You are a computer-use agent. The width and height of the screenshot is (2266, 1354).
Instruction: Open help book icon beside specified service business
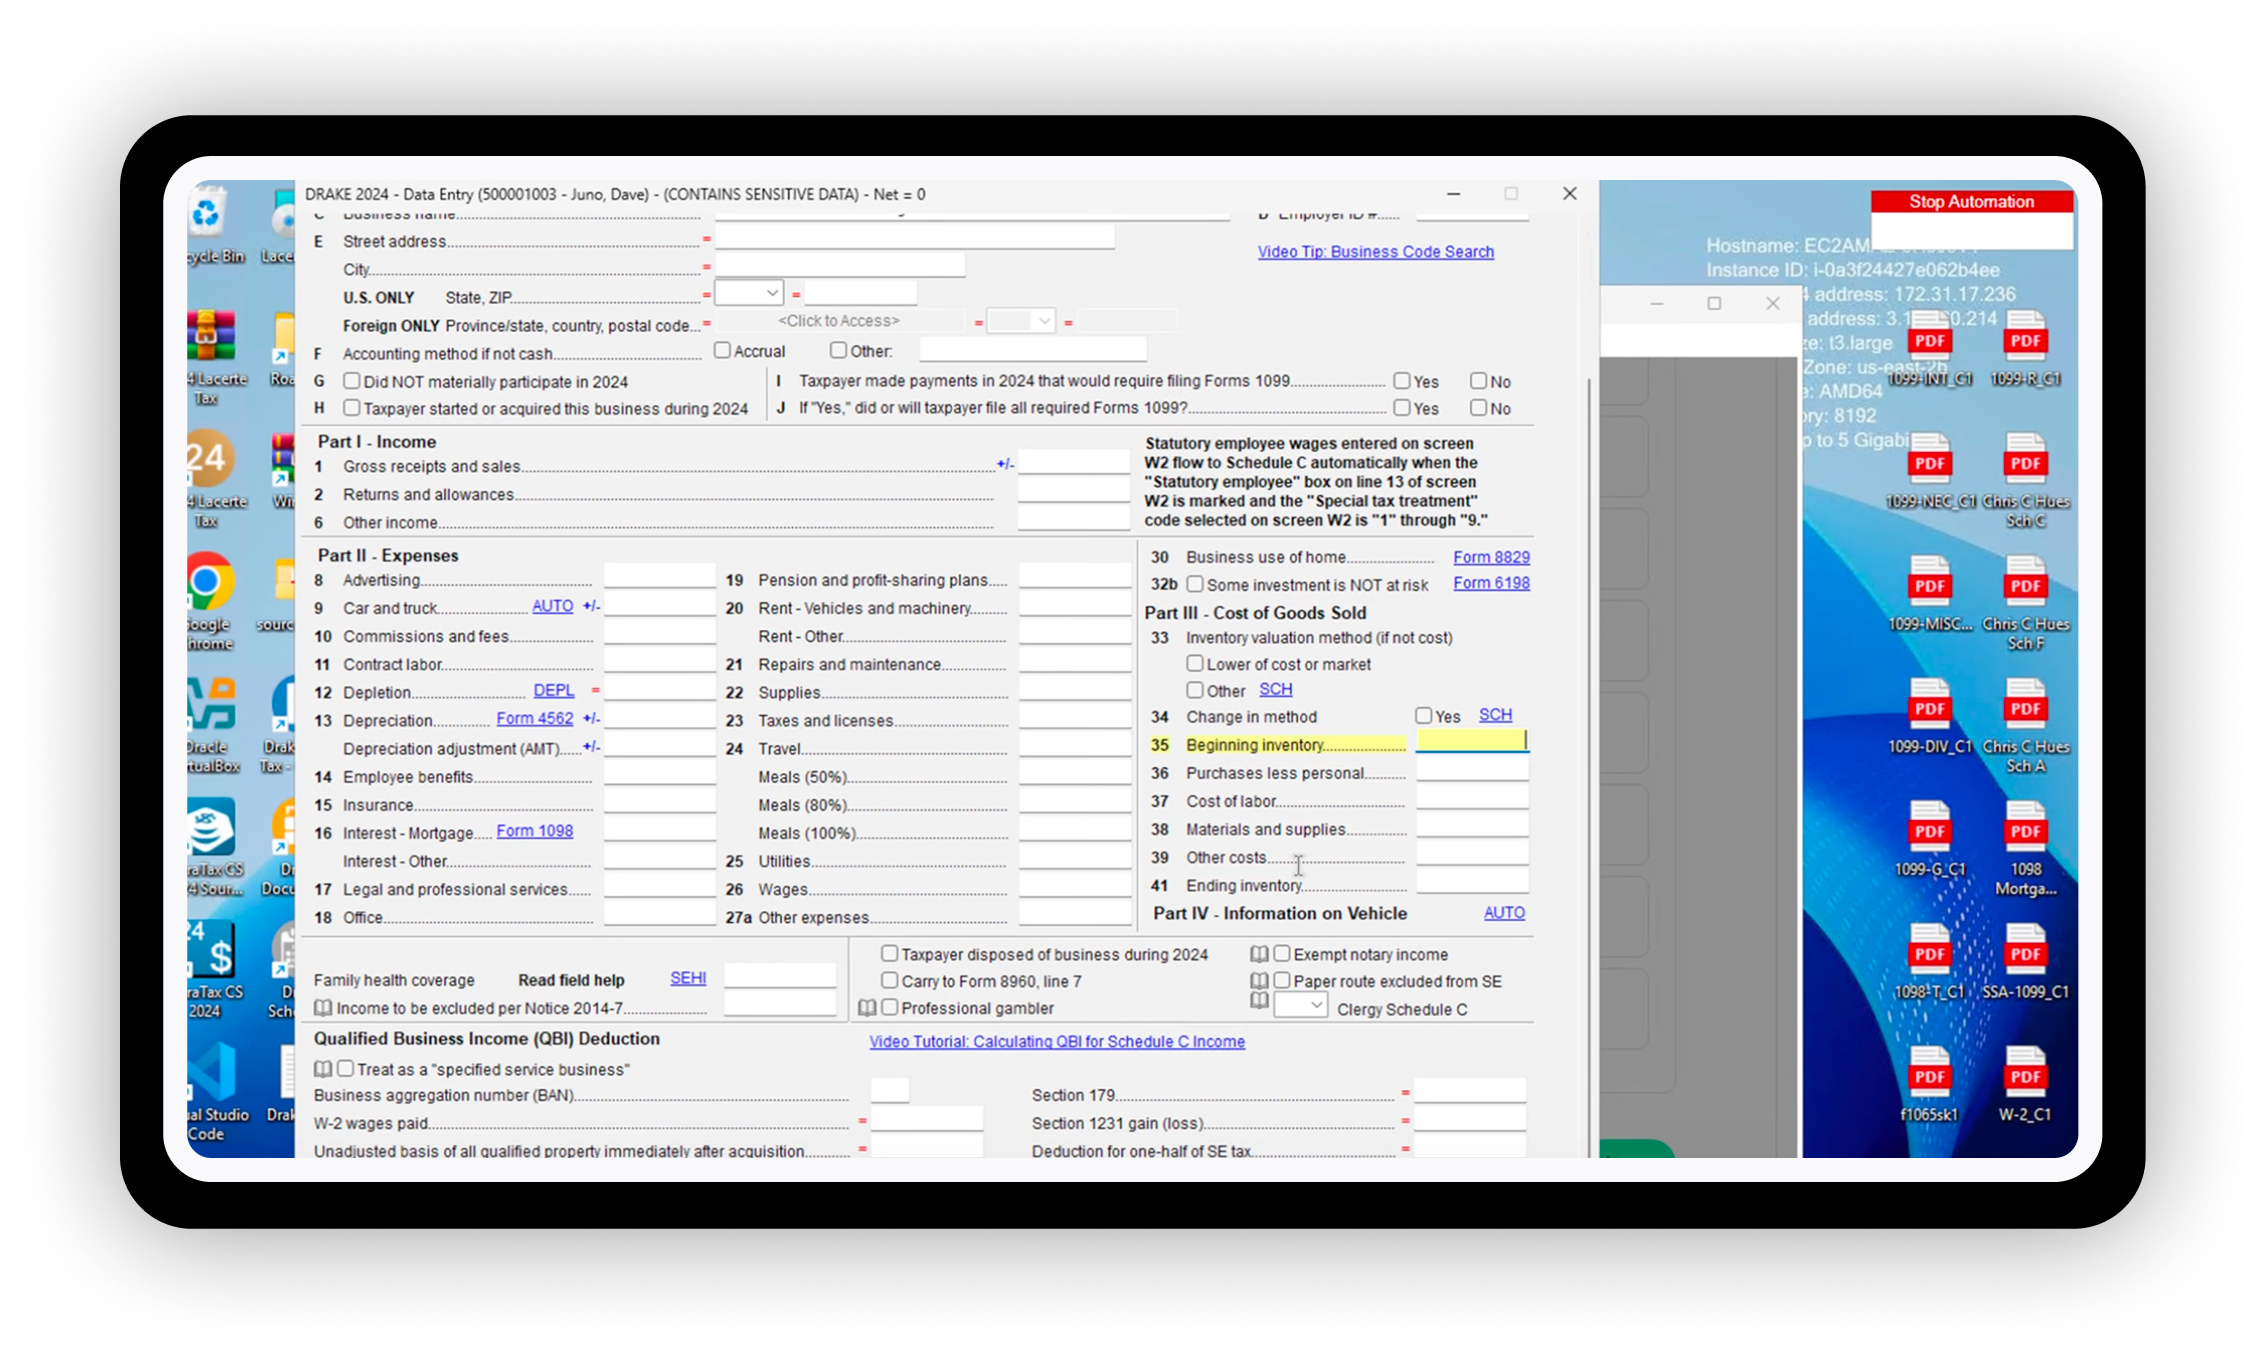[x=323, y=1069]
